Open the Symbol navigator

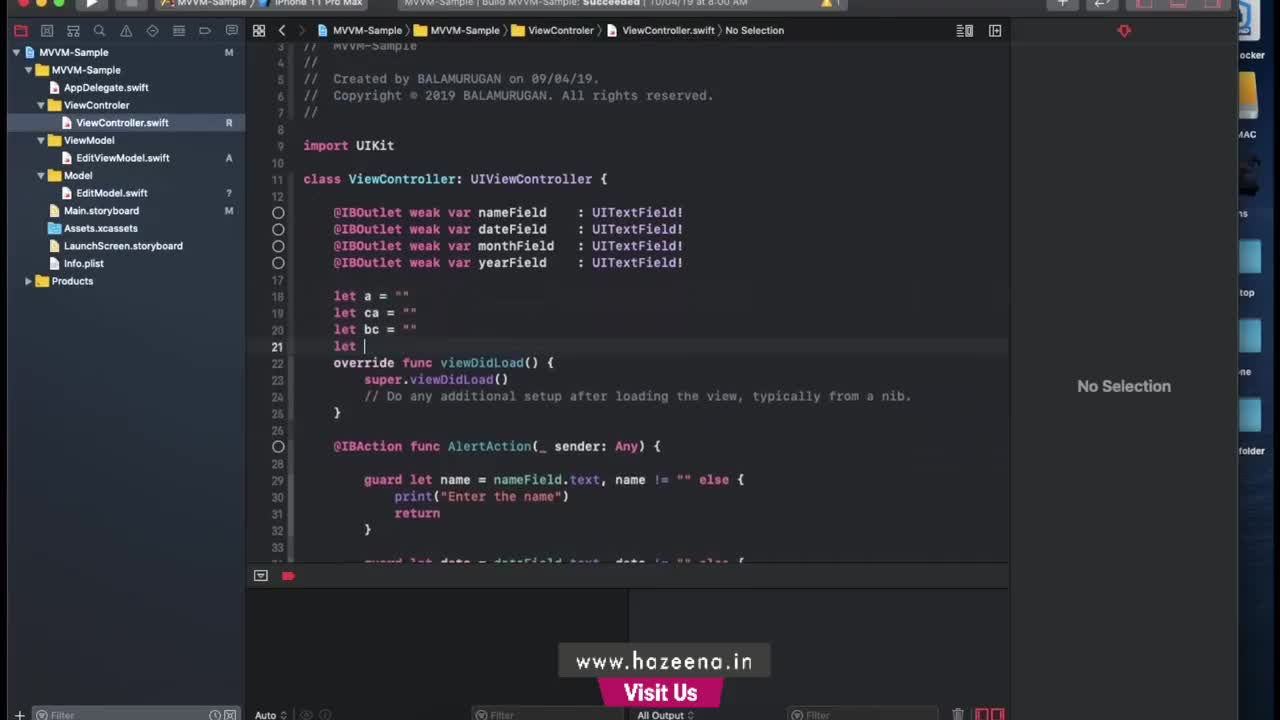73,31
